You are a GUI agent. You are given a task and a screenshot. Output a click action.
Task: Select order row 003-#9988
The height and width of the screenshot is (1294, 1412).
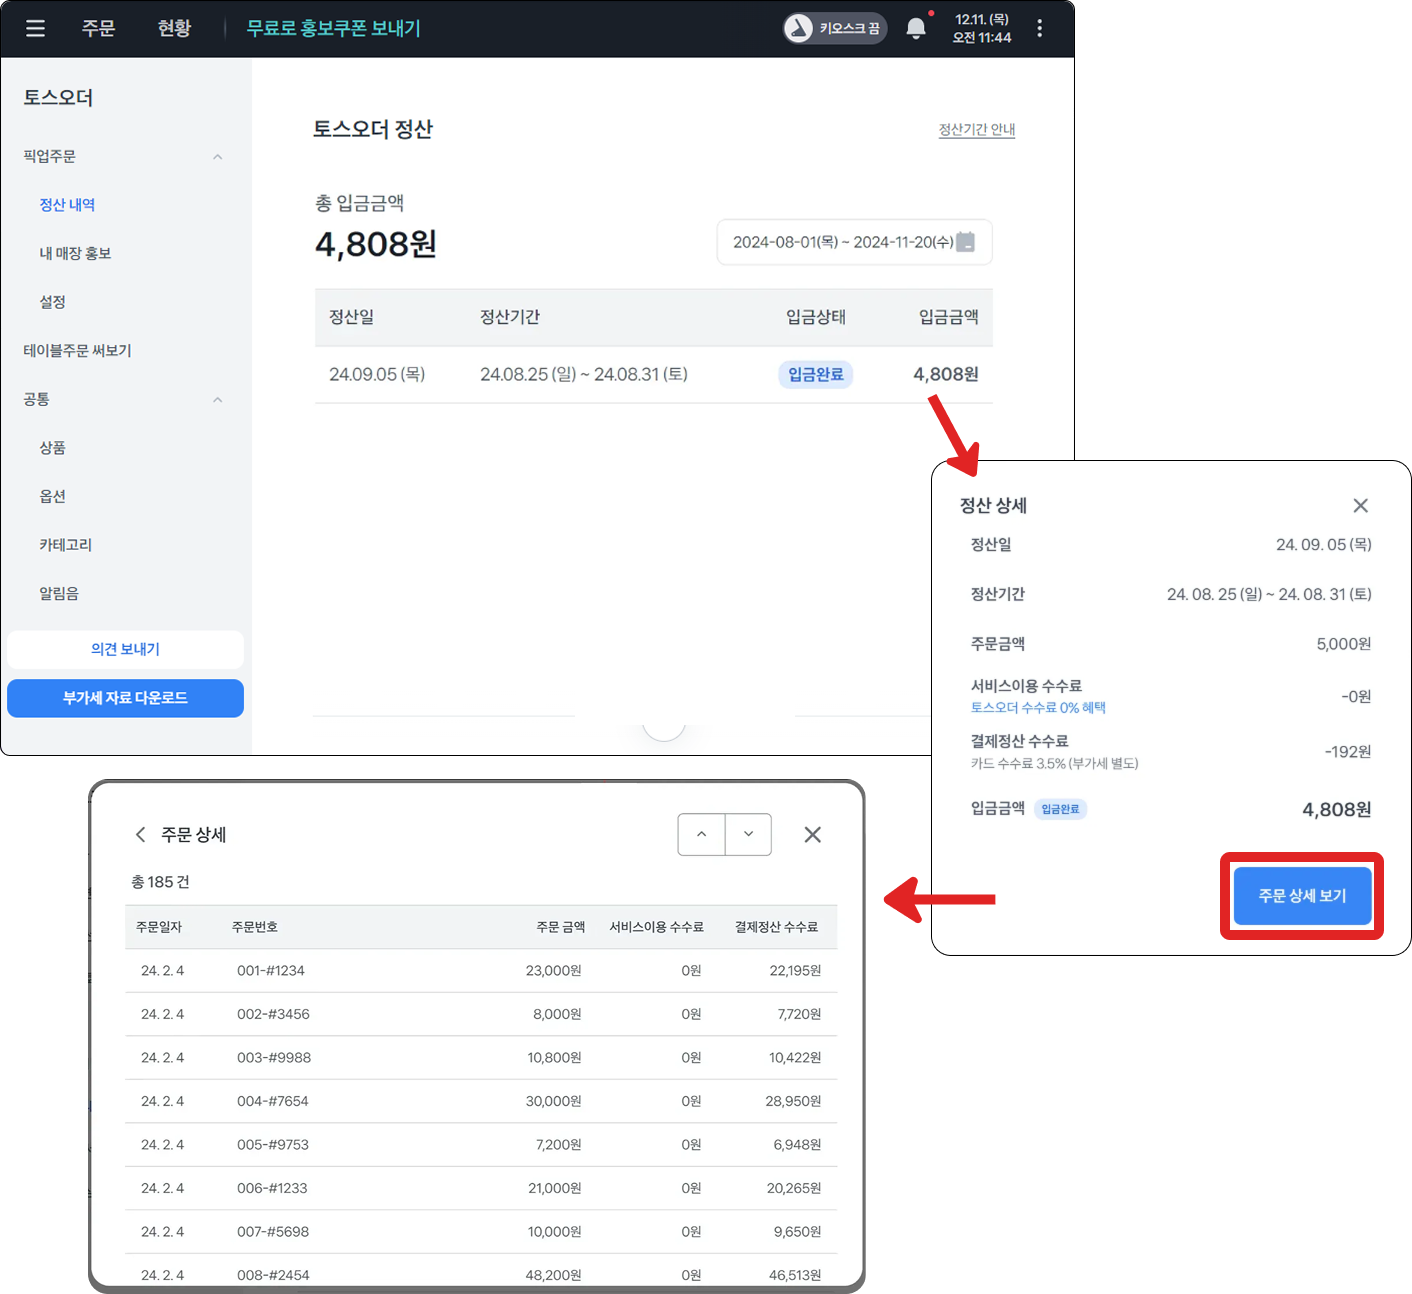coord(481,1058)
